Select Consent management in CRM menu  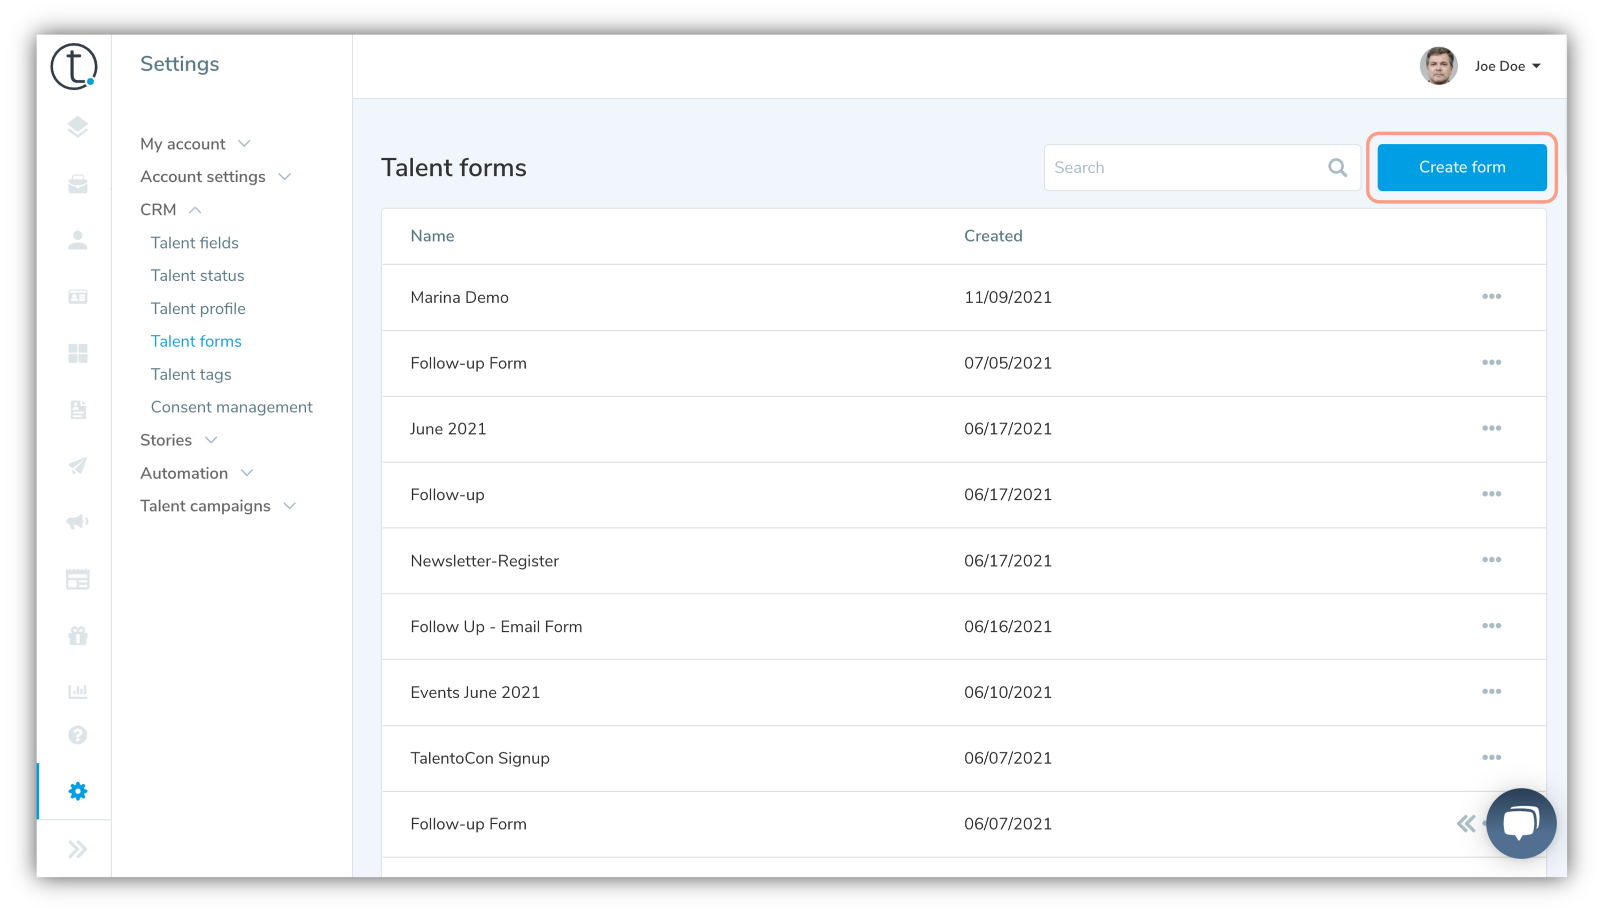(232, 407)
